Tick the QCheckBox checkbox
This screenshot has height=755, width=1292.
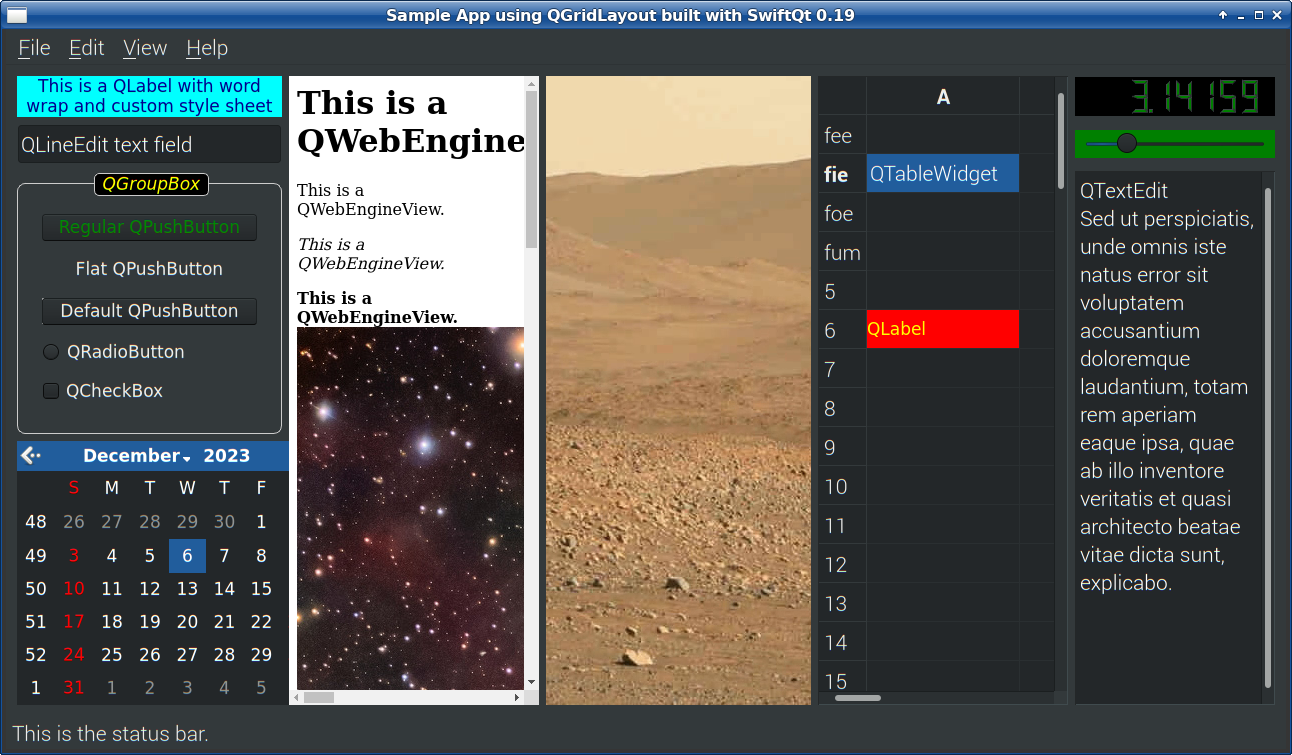51,391
